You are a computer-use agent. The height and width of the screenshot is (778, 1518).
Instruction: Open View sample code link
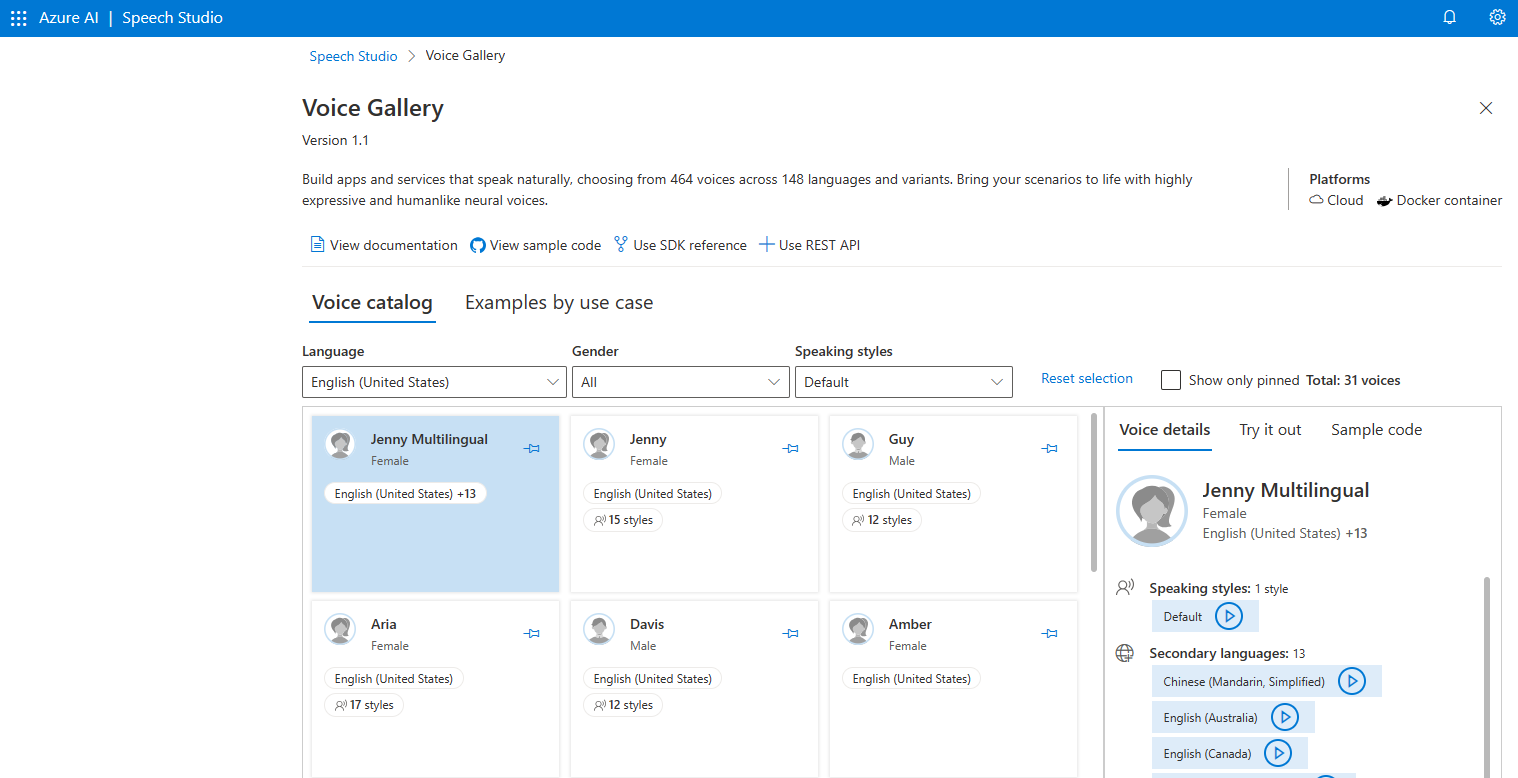pyautogui.click(x=536, y=245)
